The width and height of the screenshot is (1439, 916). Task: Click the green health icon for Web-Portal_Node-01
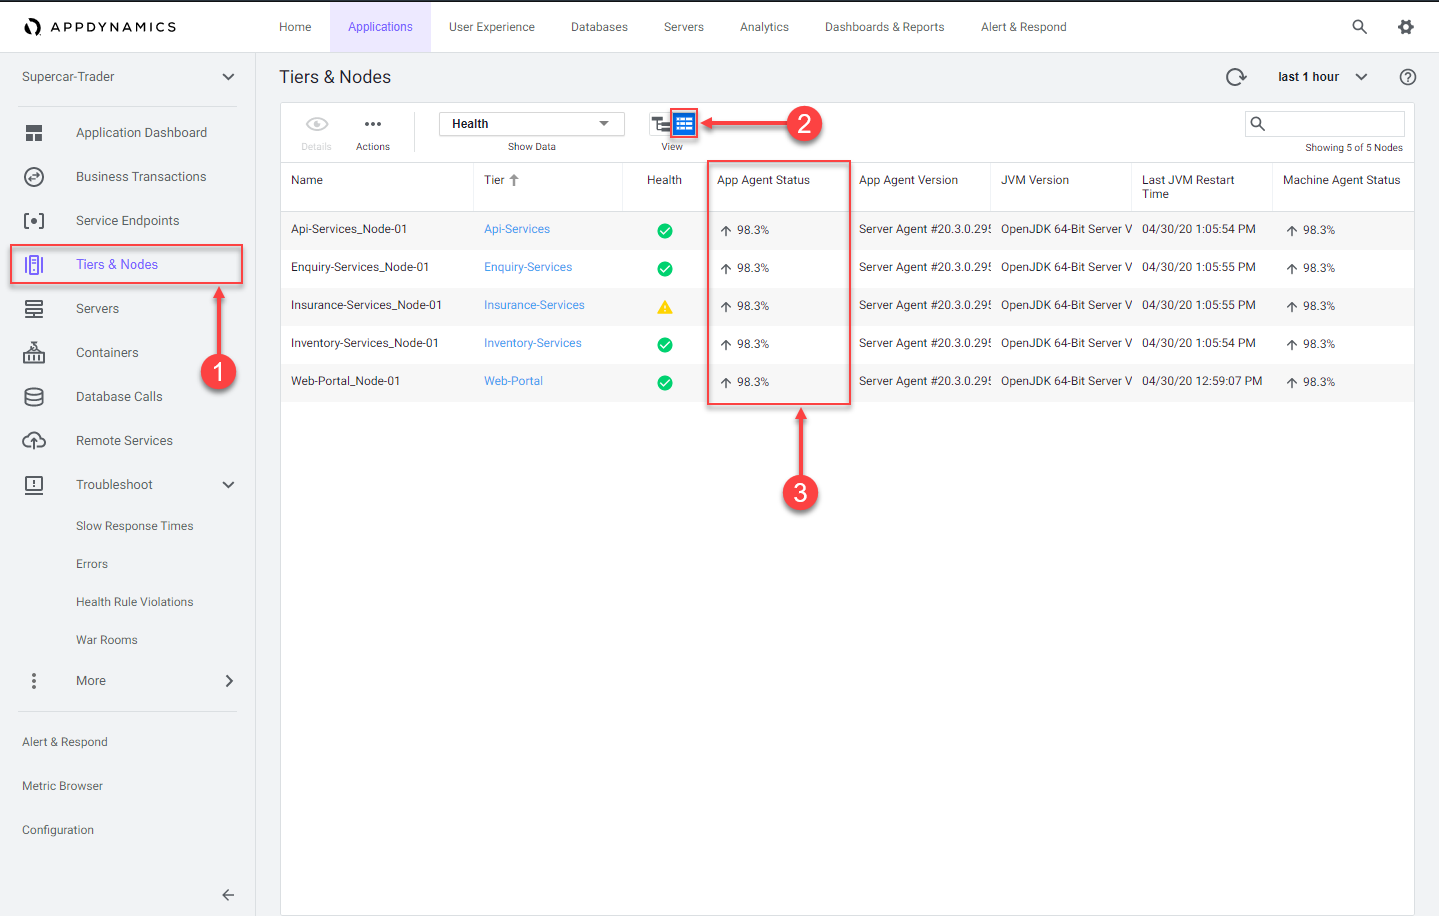pos(665,383)
